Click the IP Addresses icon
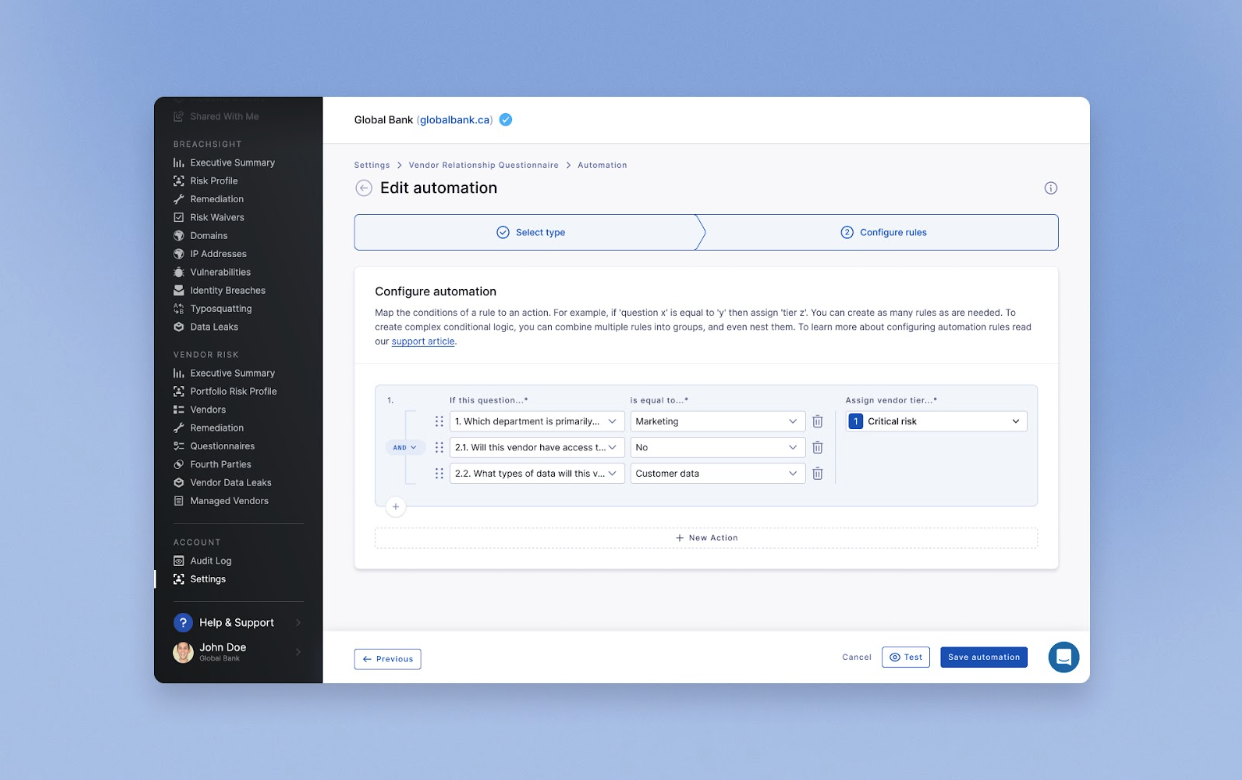 (179, 254)
